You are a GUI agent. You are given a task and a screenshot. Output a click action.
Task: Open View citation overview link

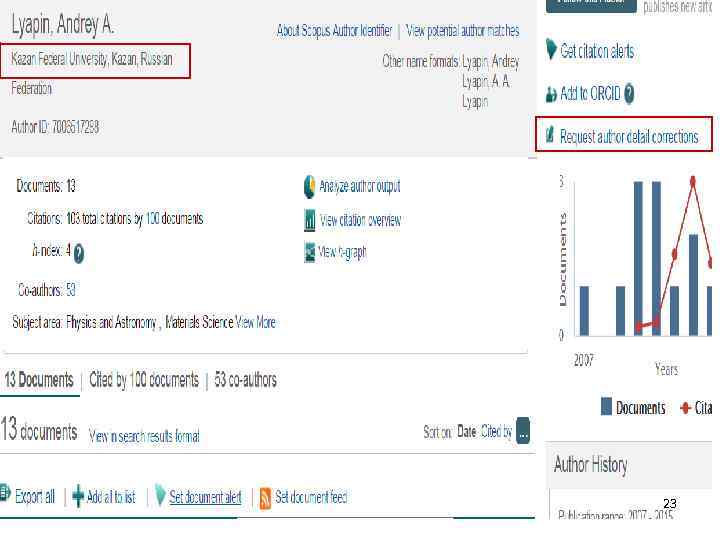tap(360, 220)
